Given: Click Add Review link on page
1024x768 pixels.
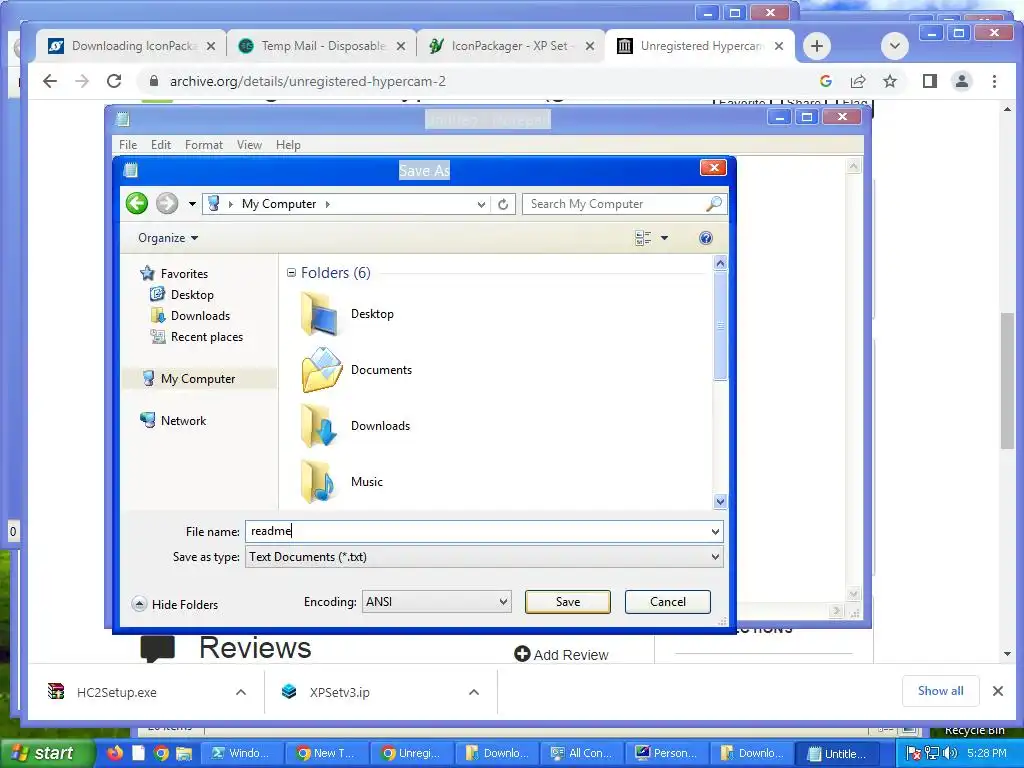Looking at the screenshot, I should pyautogui.click(x=562, y=654).
